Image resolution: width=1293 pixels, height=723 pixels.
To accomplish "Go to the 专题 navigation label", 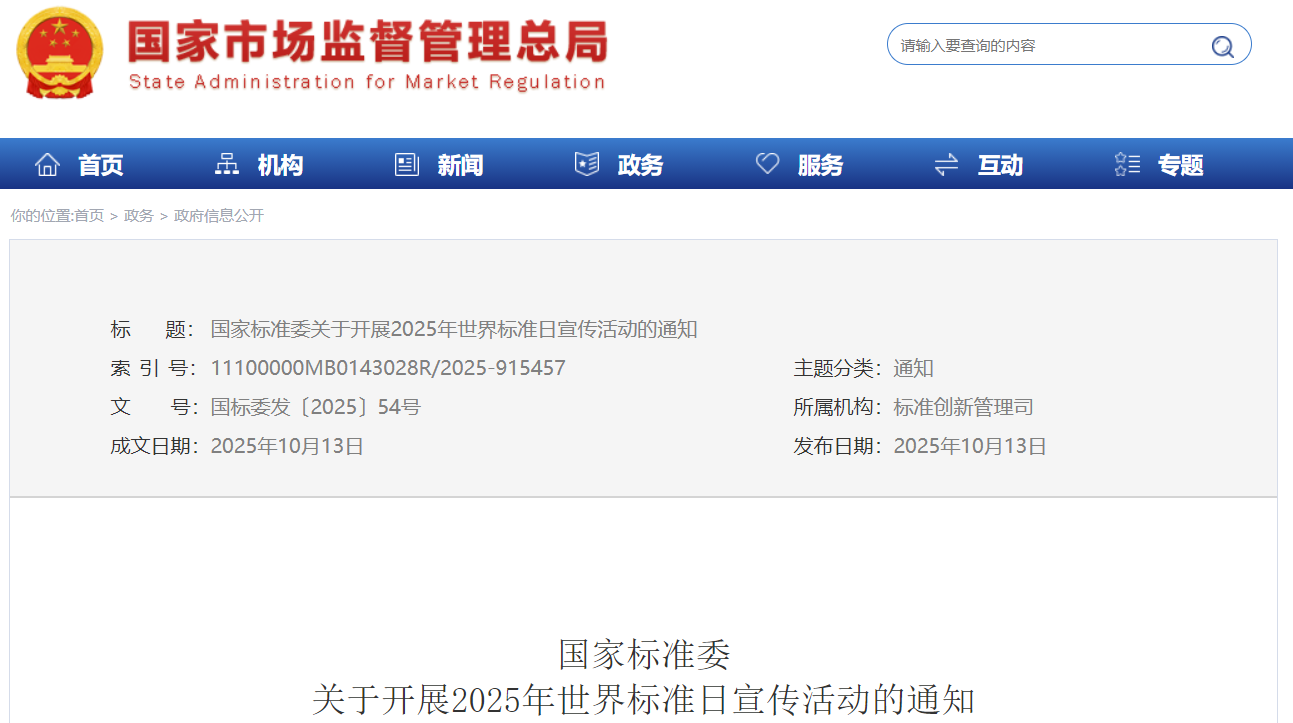I will [1180, 165].
